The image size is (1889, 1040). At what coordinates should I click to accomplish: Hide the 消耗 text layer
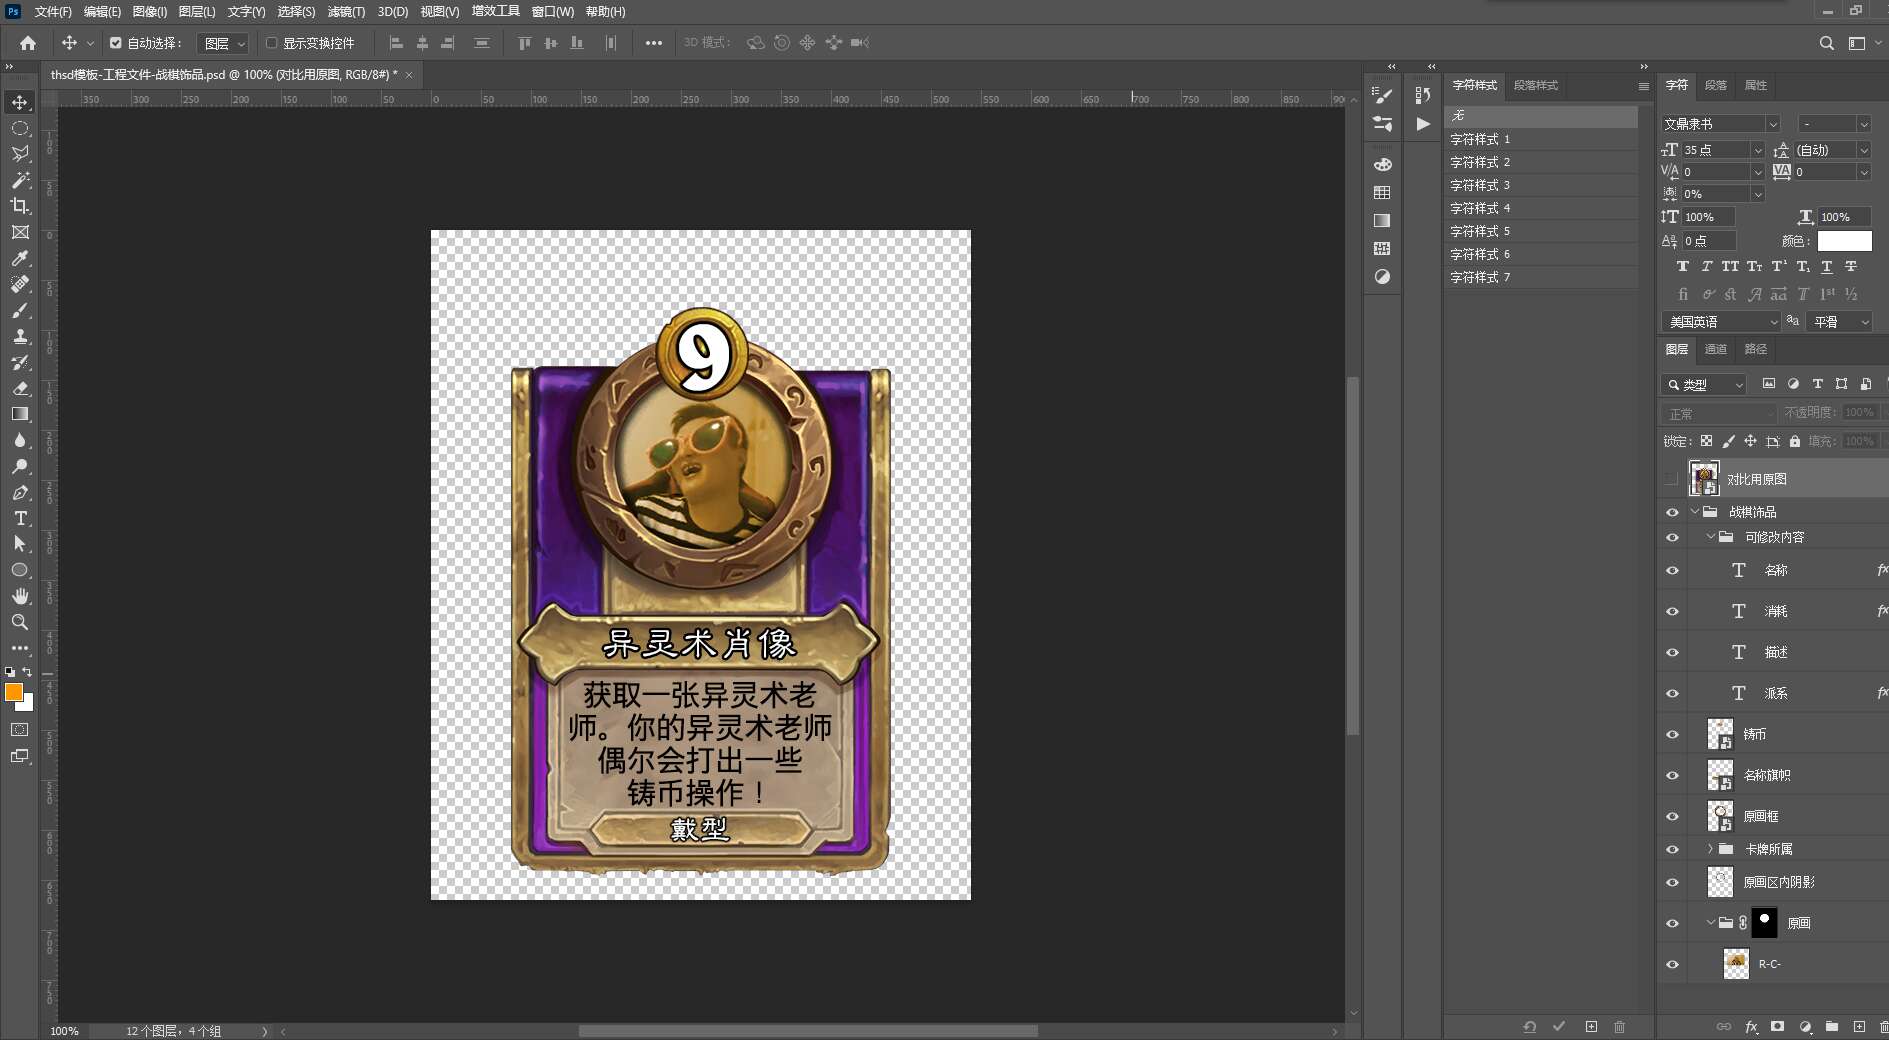coord(1672,611)
